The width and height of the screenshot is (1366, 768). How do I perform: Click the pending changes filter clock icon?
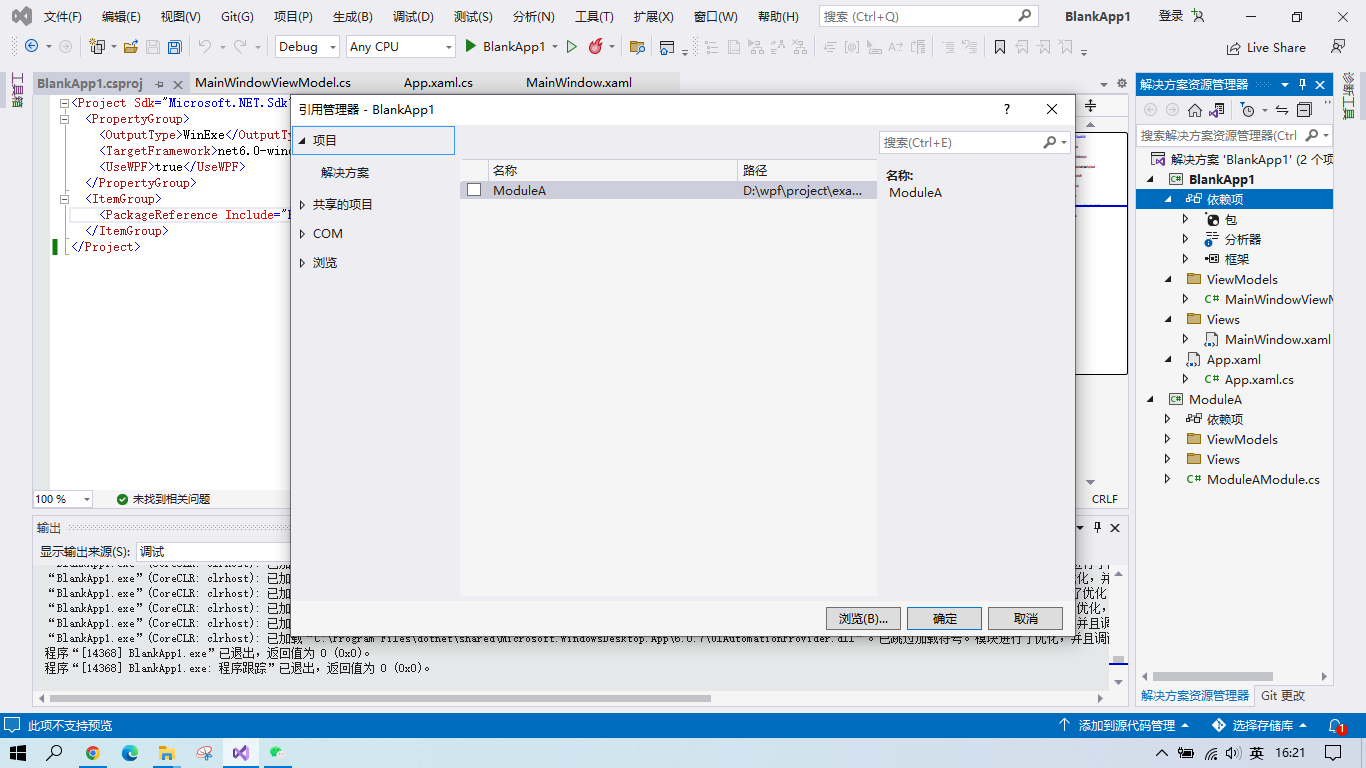[x=1247, y=110]
